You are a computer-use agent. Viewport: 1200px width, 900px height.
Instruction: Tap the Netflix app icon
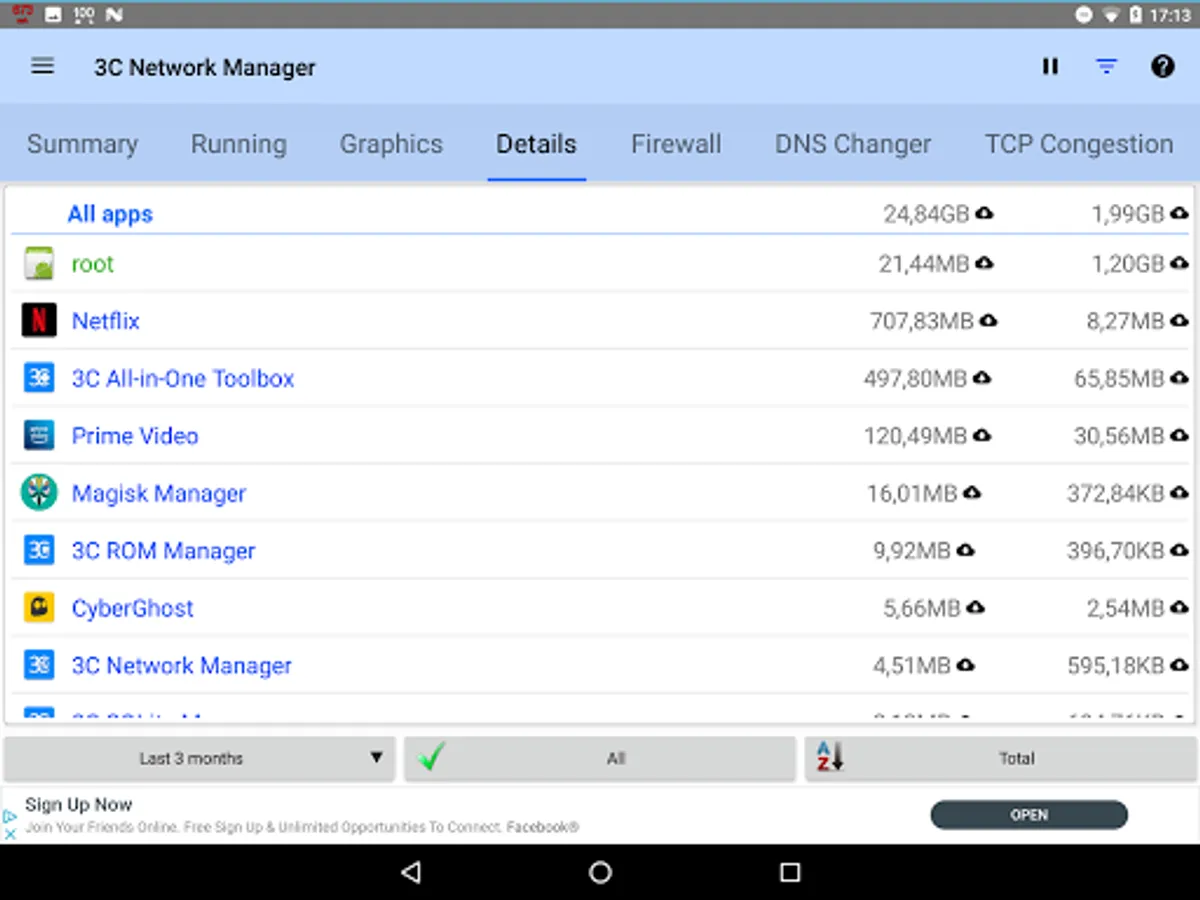click(39, 321)
